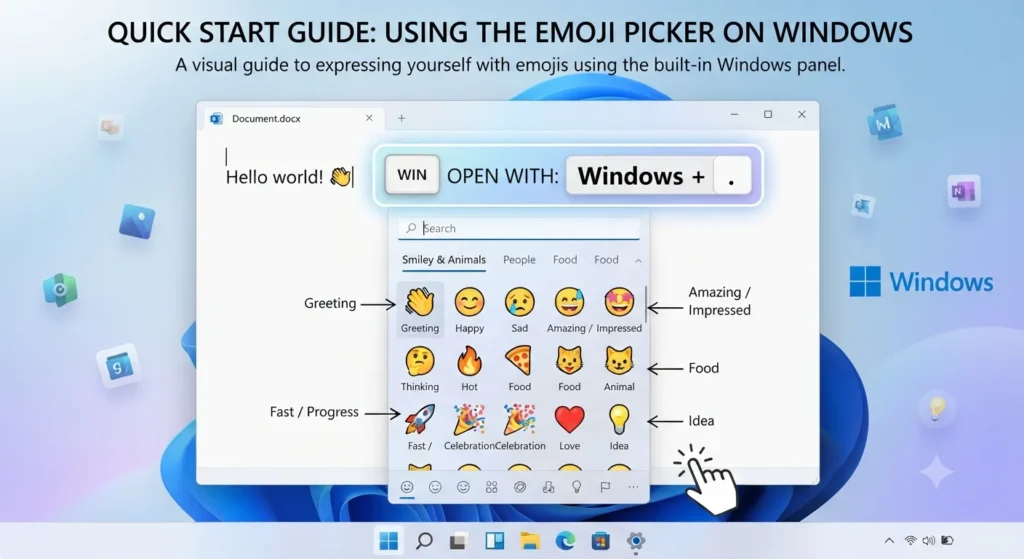Click into the emoji Search field

[x=519, y=229]
